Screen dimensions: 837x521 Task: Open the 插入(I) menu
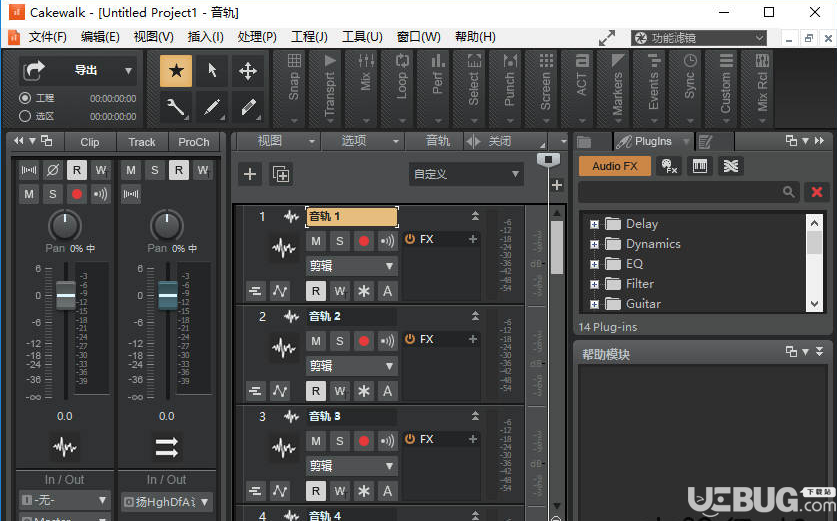pyautogui.click(x=206, y=37)
